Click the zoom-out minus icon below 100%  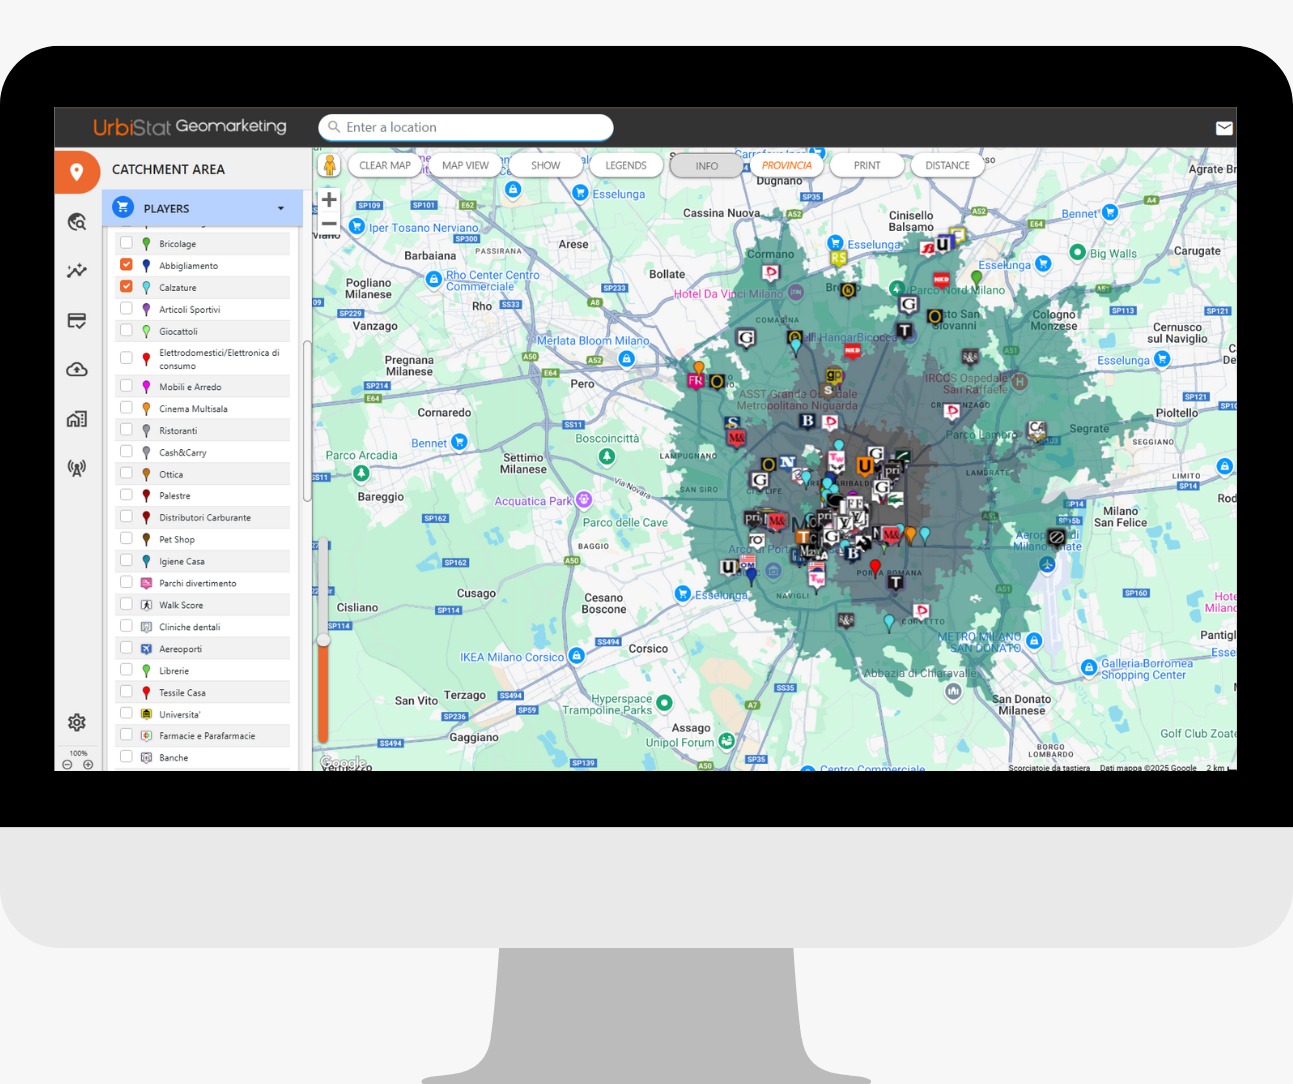click(68, 765)
